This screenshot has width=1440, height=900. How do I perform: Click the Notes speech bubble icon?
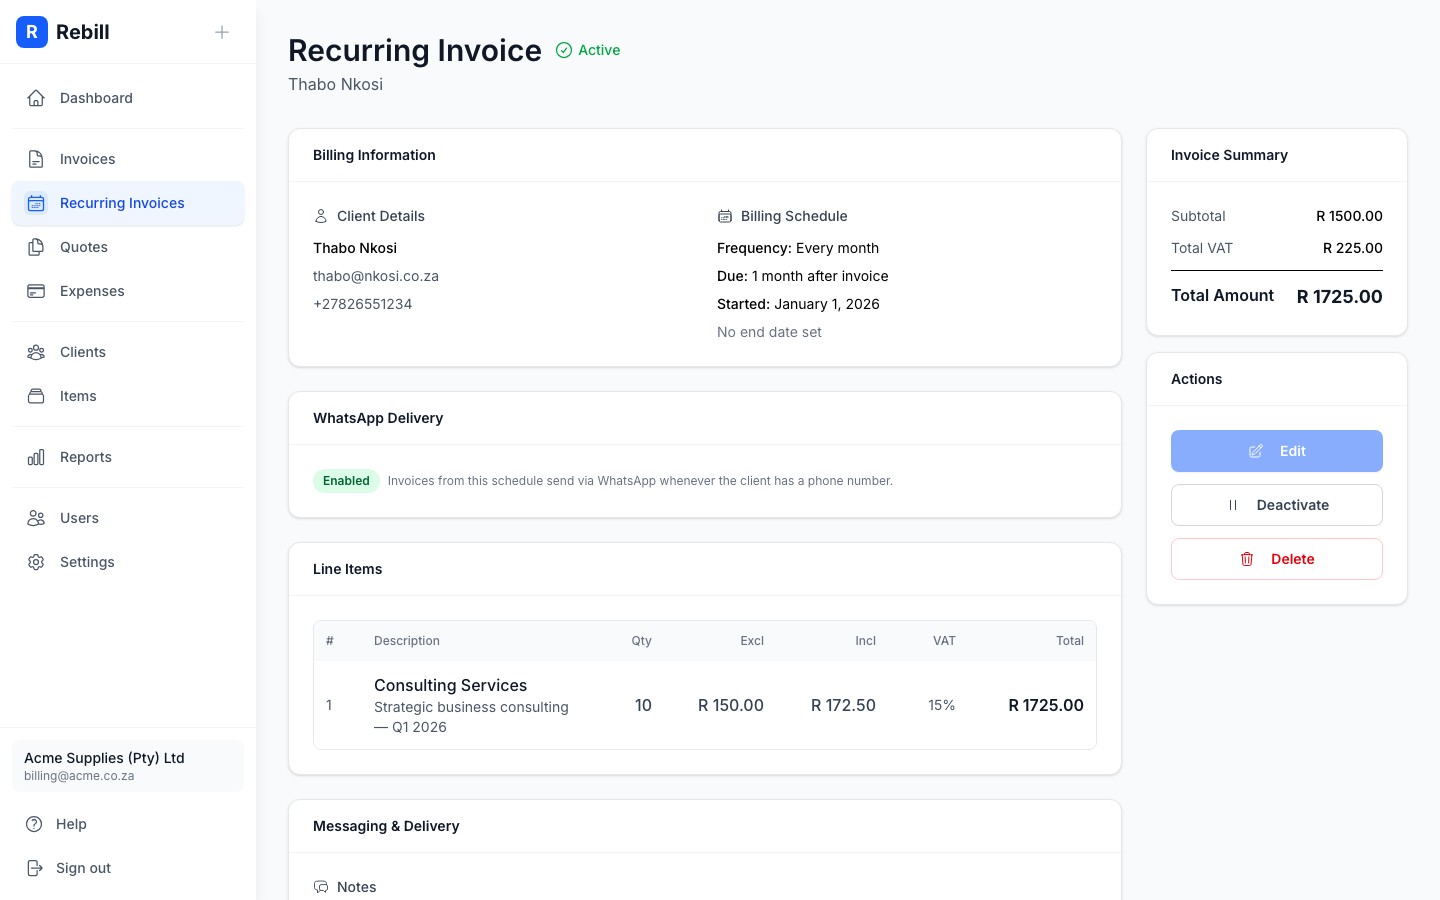(x=321, y=887)
